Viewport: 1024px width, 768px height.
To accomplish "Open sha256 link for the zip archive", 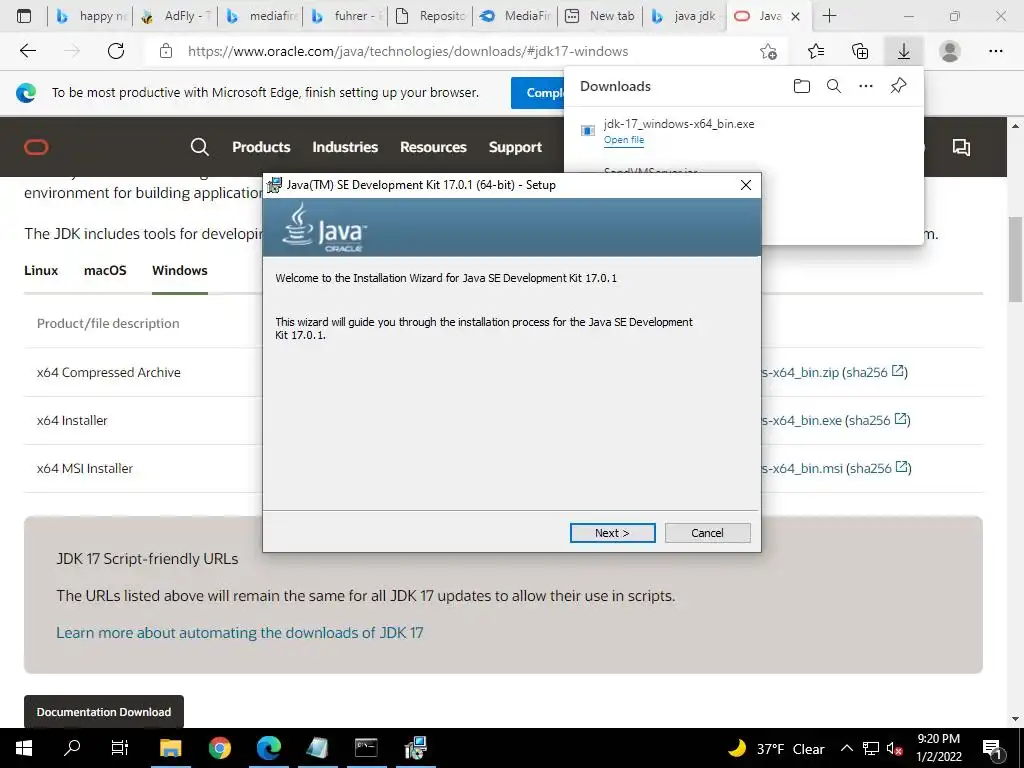I will pyautogui.click(x=874, y=372).
